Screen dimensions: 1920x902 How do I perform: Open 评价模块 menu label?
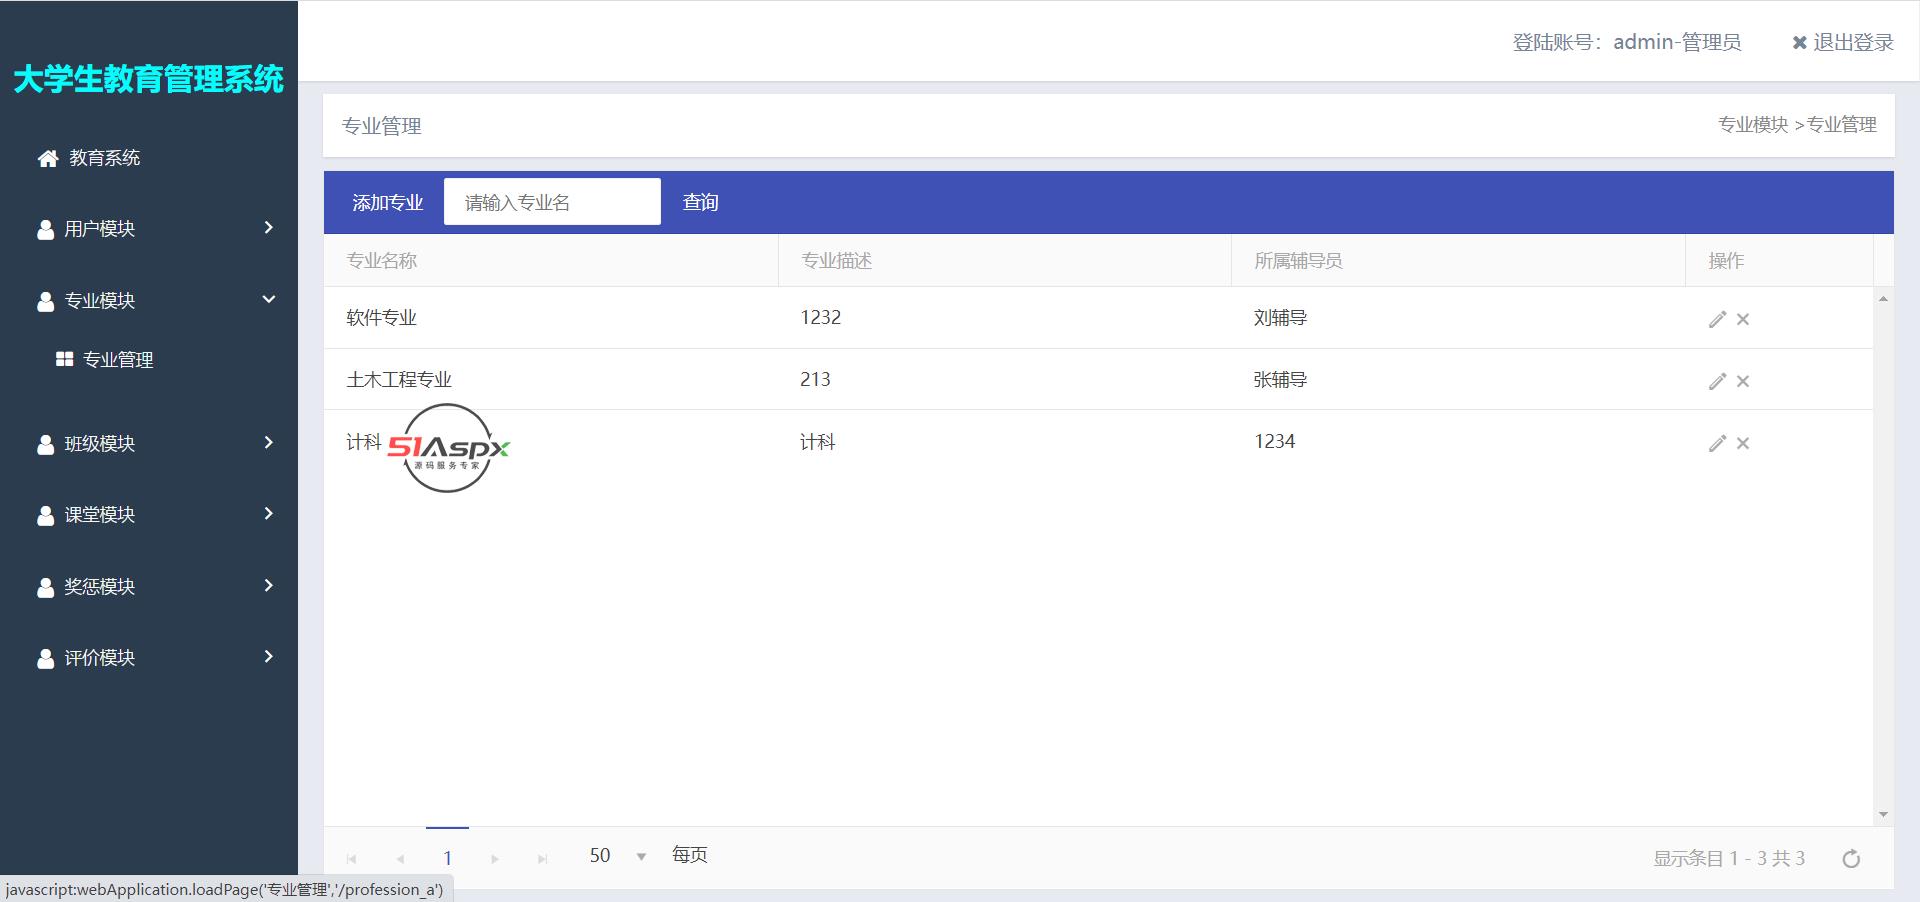click(x=99, y=658)
